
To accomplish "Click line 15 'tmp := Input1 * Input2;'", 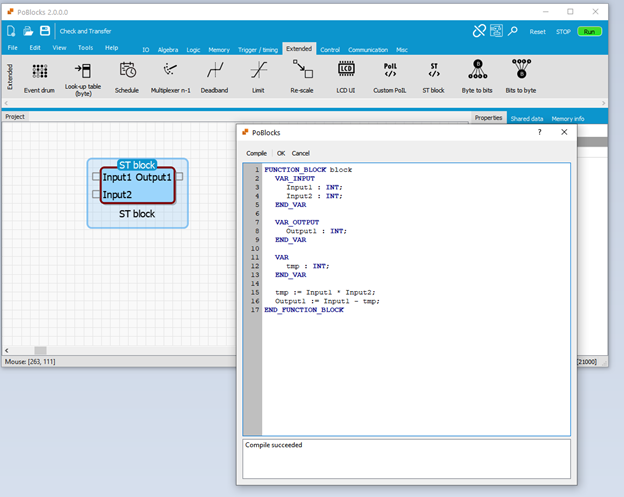I will pyautogui.click(x=325, y=292).
